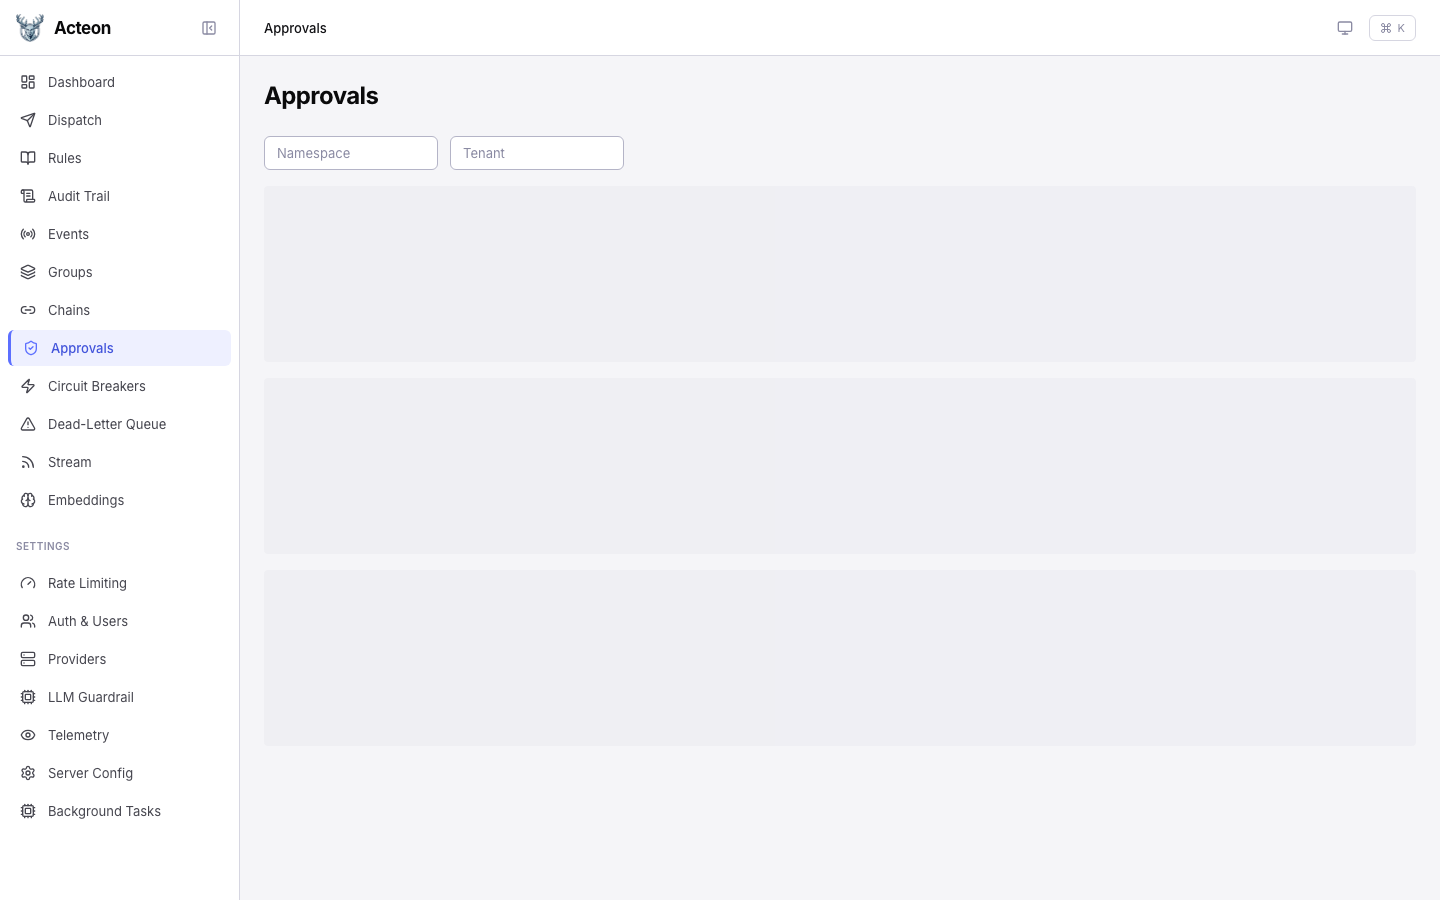1440x900 pixels.
Task: Click the Rules open-book icon
Action: point(28,158)
